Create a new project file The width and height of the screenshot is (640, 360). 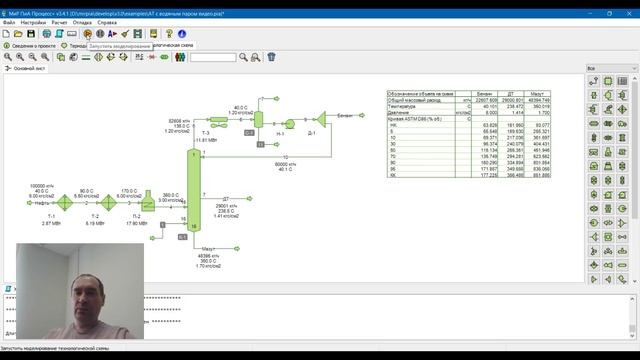(x=6, y=34)
